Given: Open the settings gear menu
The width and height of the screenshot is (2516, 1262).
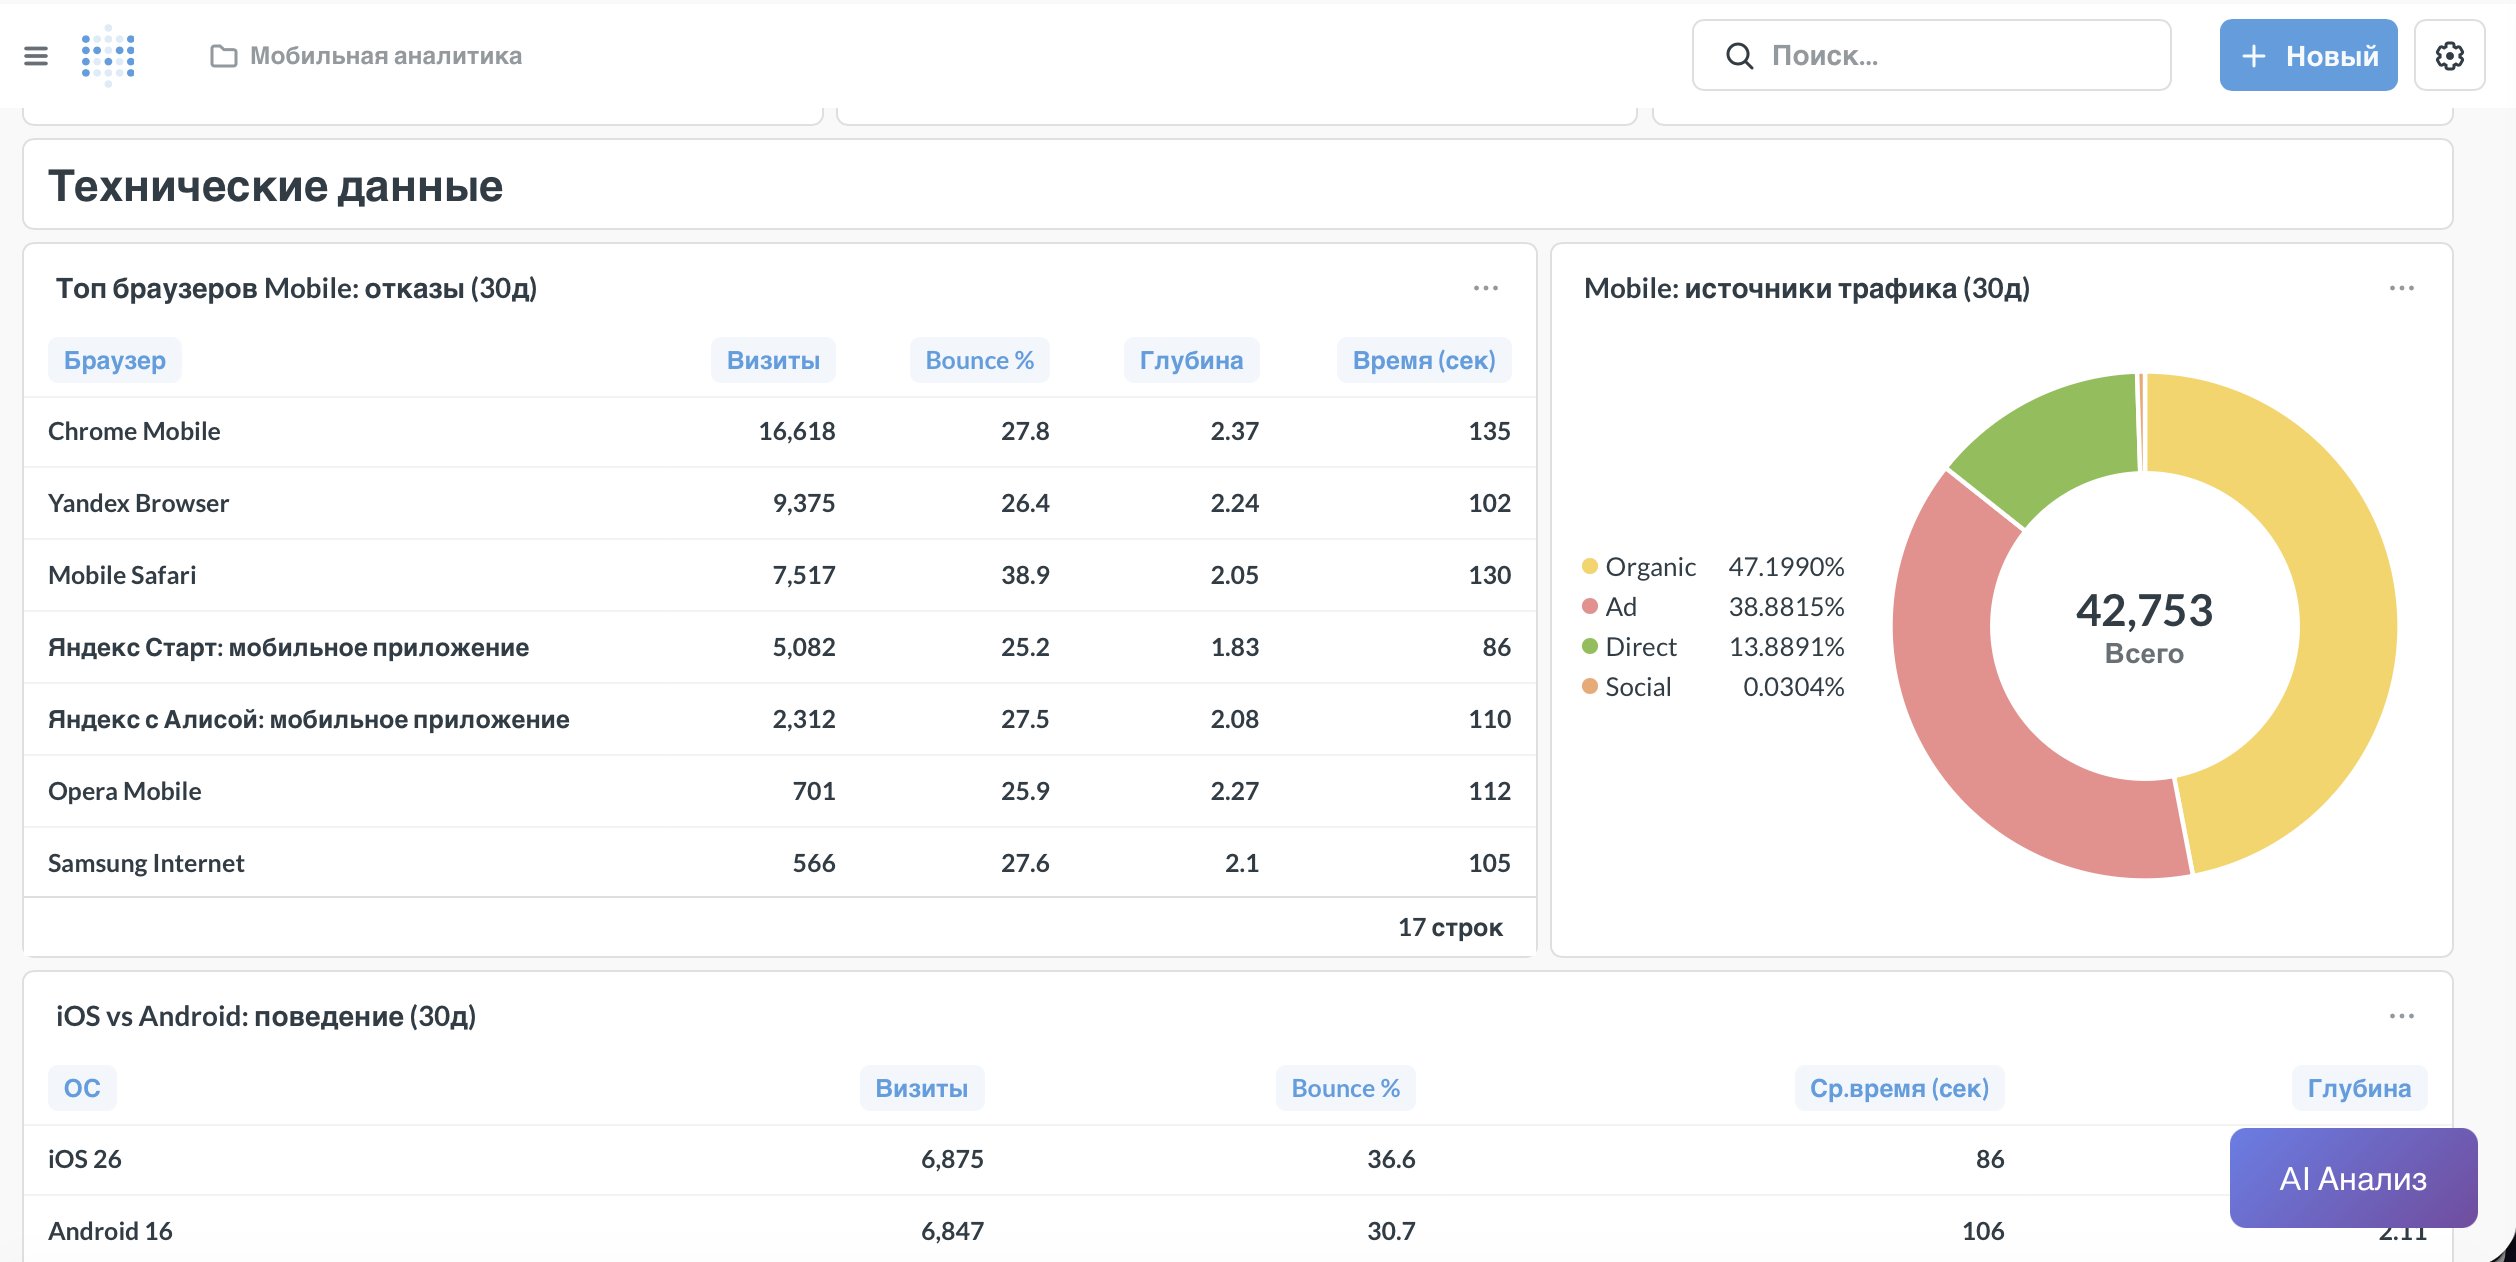Looking at the screenshot, I should [2449, 56].
